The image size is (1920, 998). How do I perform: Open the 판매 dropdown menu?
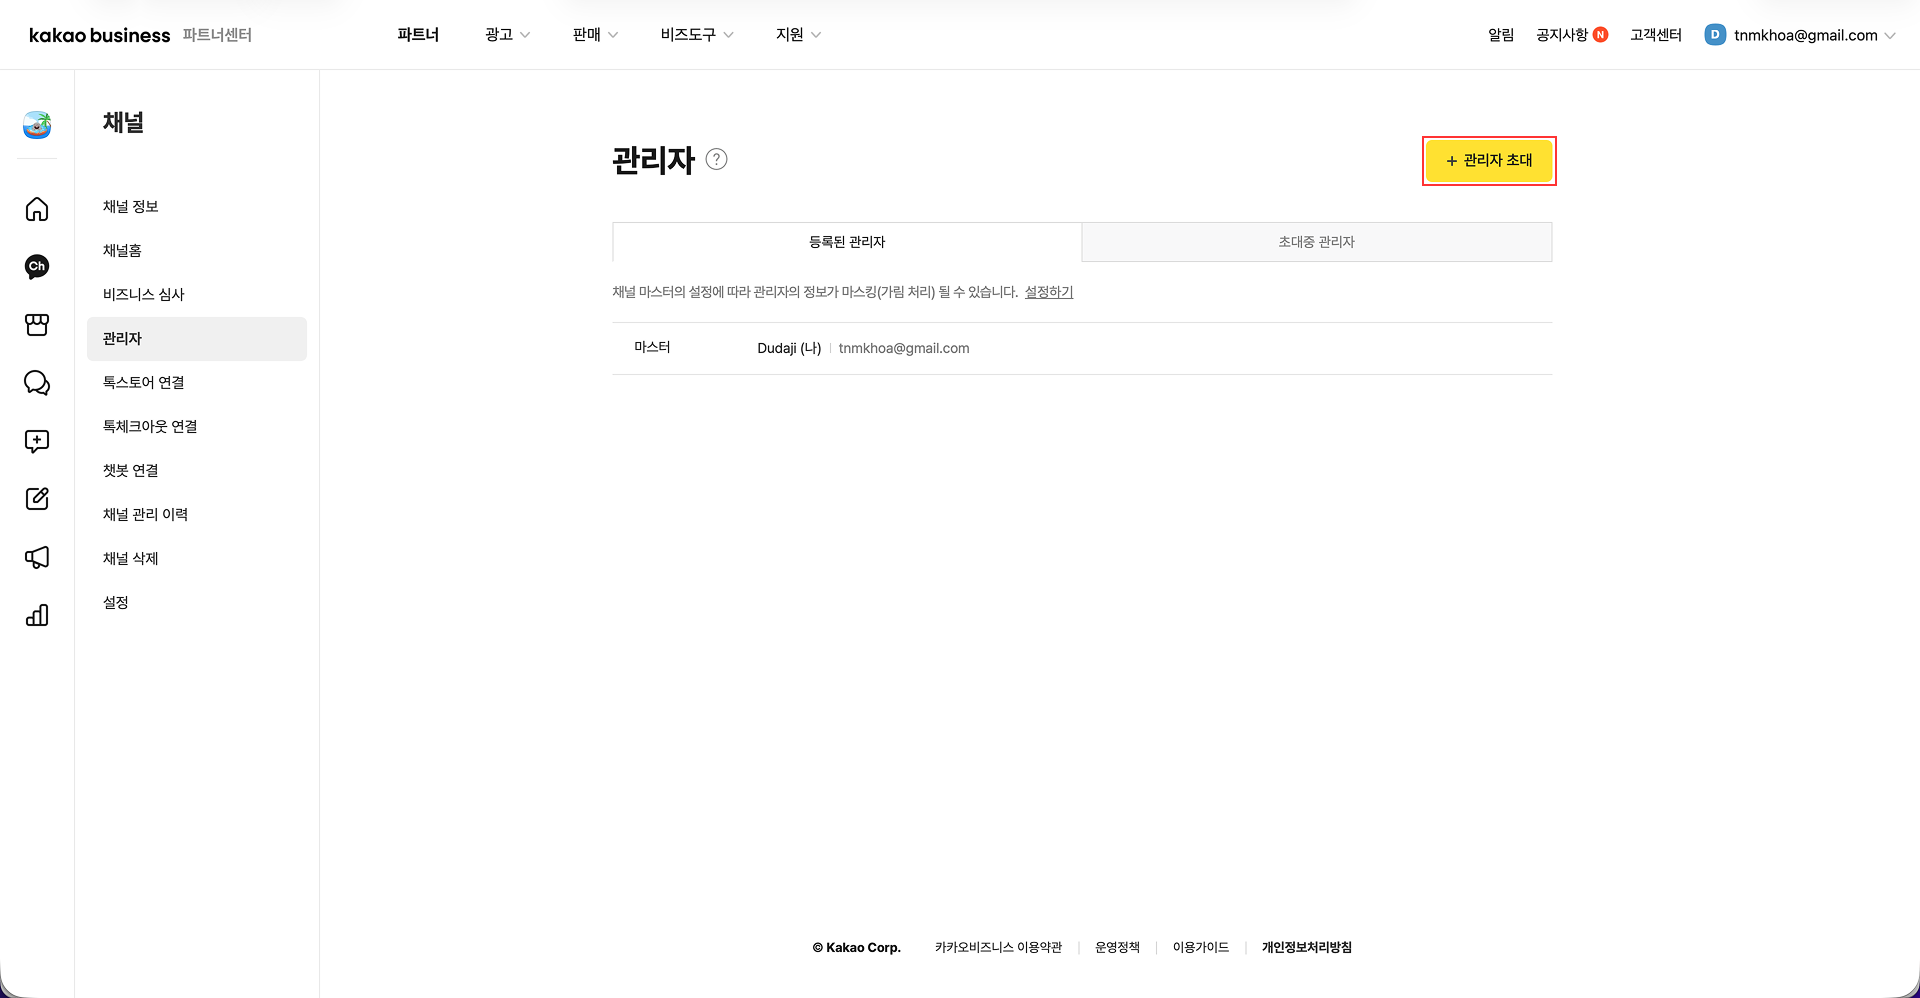[x=594, y=34]
